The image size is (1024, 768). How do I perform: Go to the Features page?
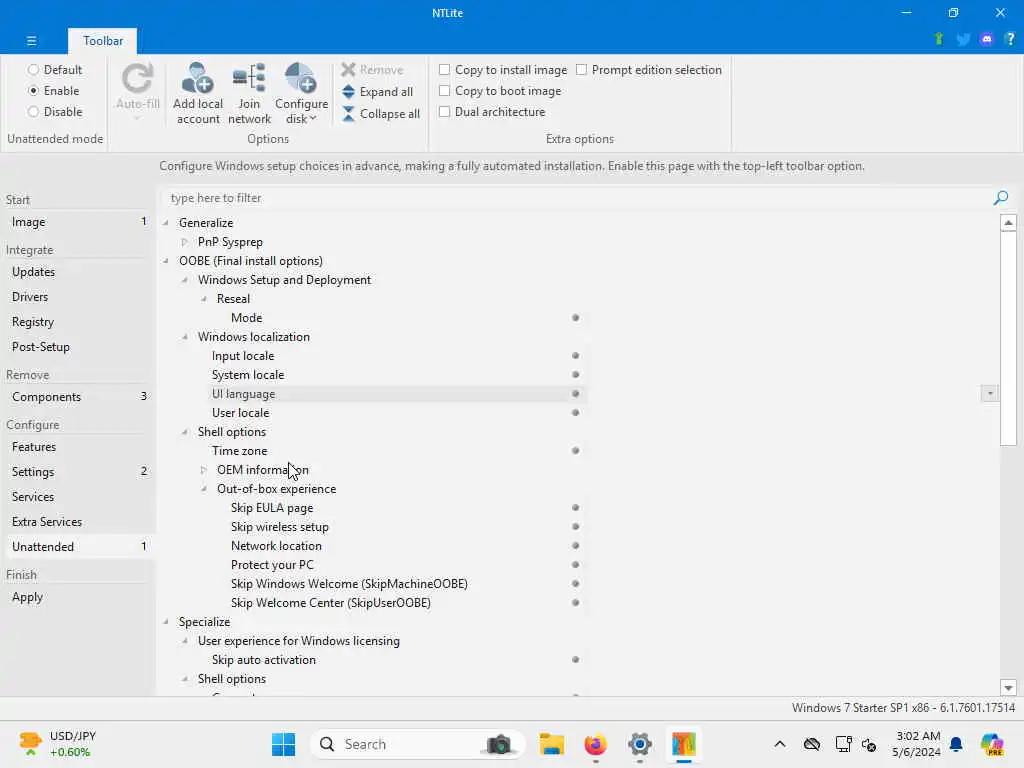click(x=78, y=447)
